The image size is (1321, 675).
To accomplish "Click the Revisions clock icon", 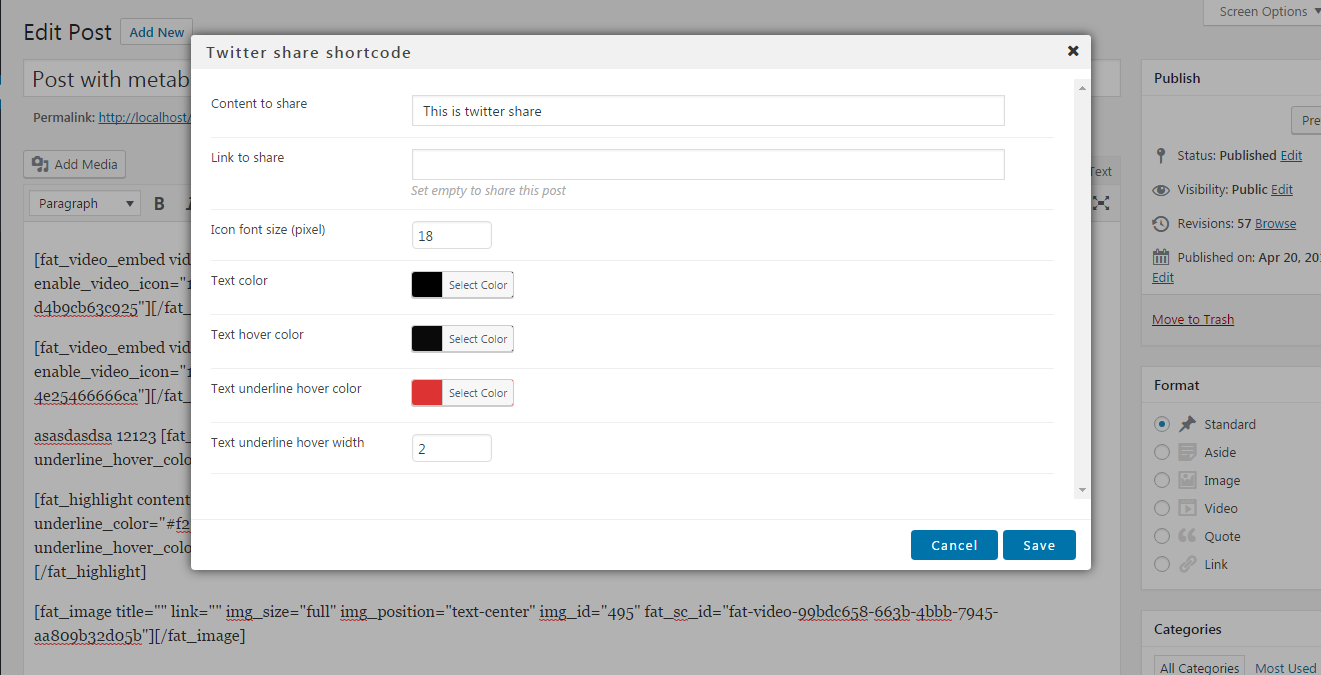I will [1161, 224].
